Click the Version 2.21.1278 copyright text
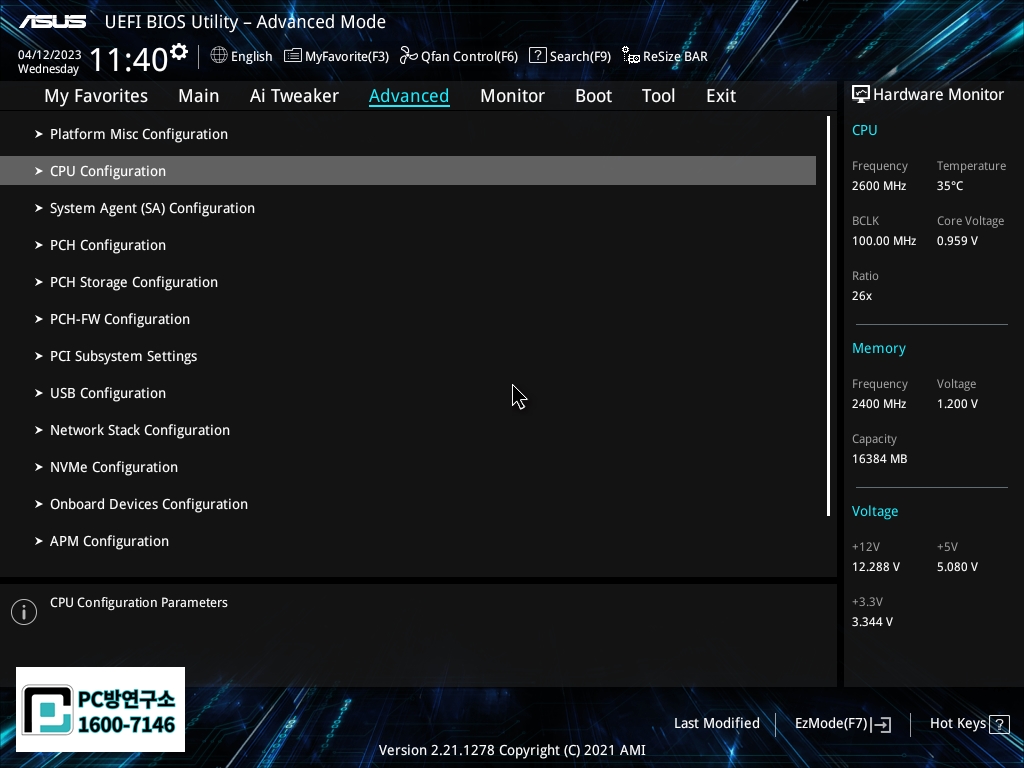Image resolution: width=1024 pixels, height=768 pixels. pos(512,750)
